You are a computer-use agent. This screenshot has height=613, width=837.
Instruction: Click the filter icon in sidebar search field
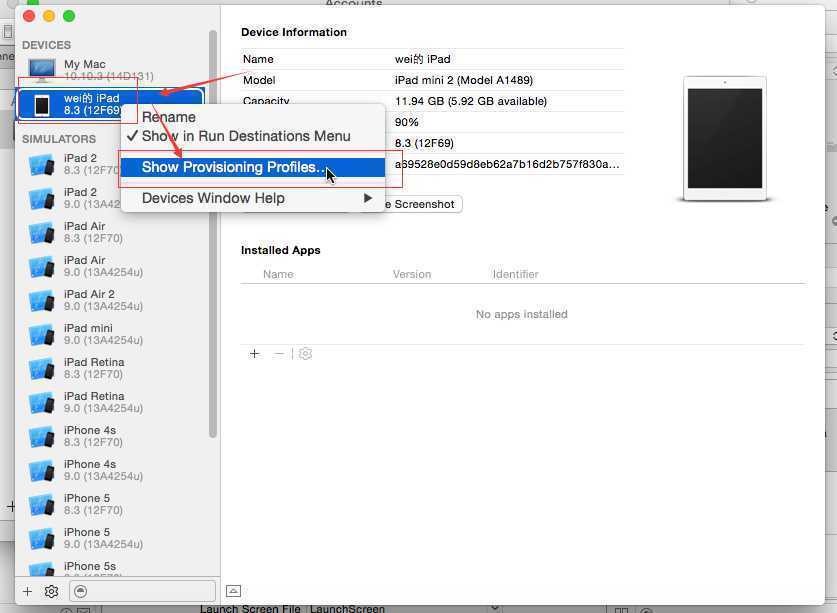point(81,591)
